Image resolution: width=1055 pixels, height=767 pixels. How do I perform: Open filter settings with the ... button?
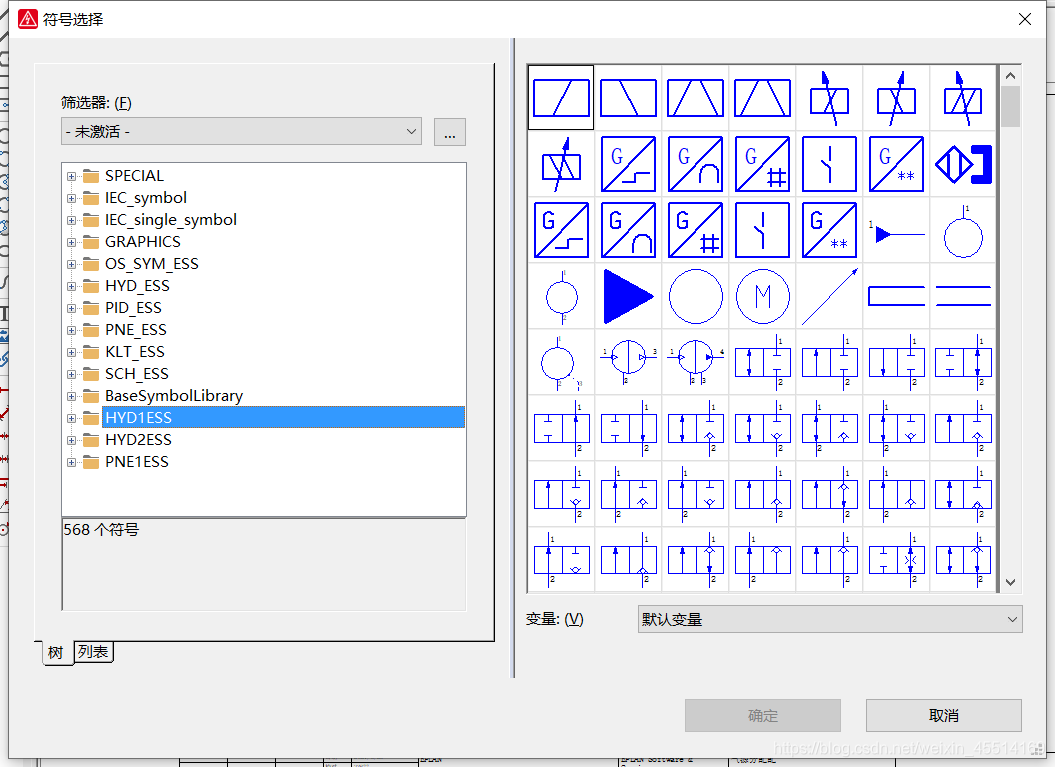[449, 132]
